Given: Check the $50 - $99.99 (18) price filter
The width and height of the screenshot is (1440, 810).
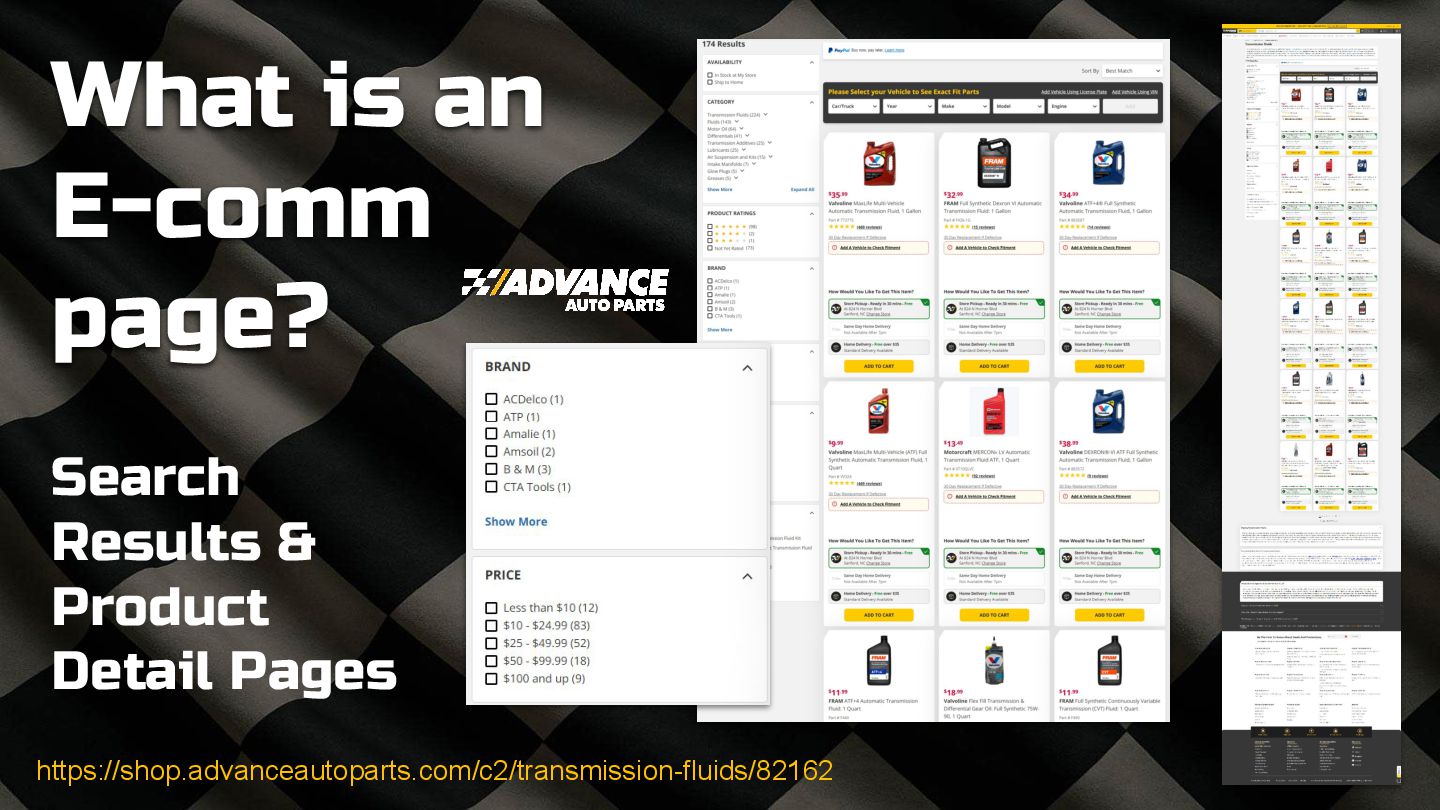Looking at the screenshot, I should coord(491,661).
